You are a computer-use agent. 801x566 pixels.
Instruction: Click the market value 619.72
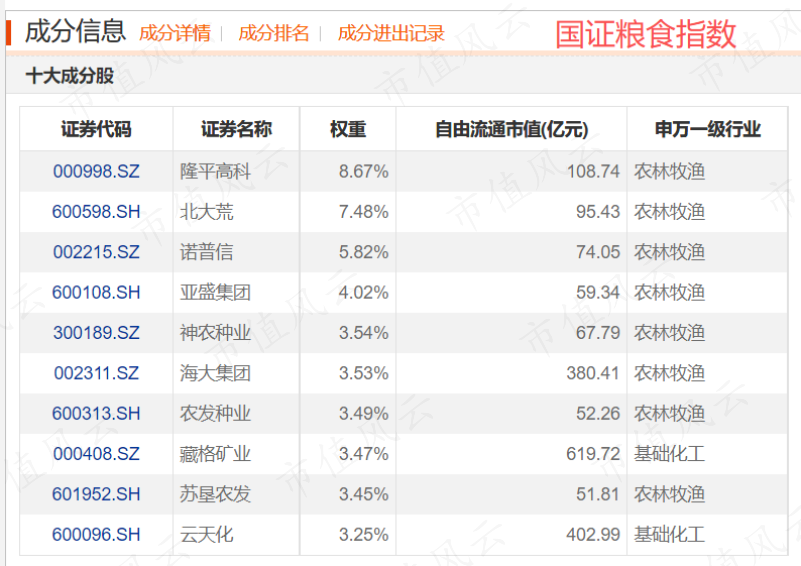click(x=593, y=454)
